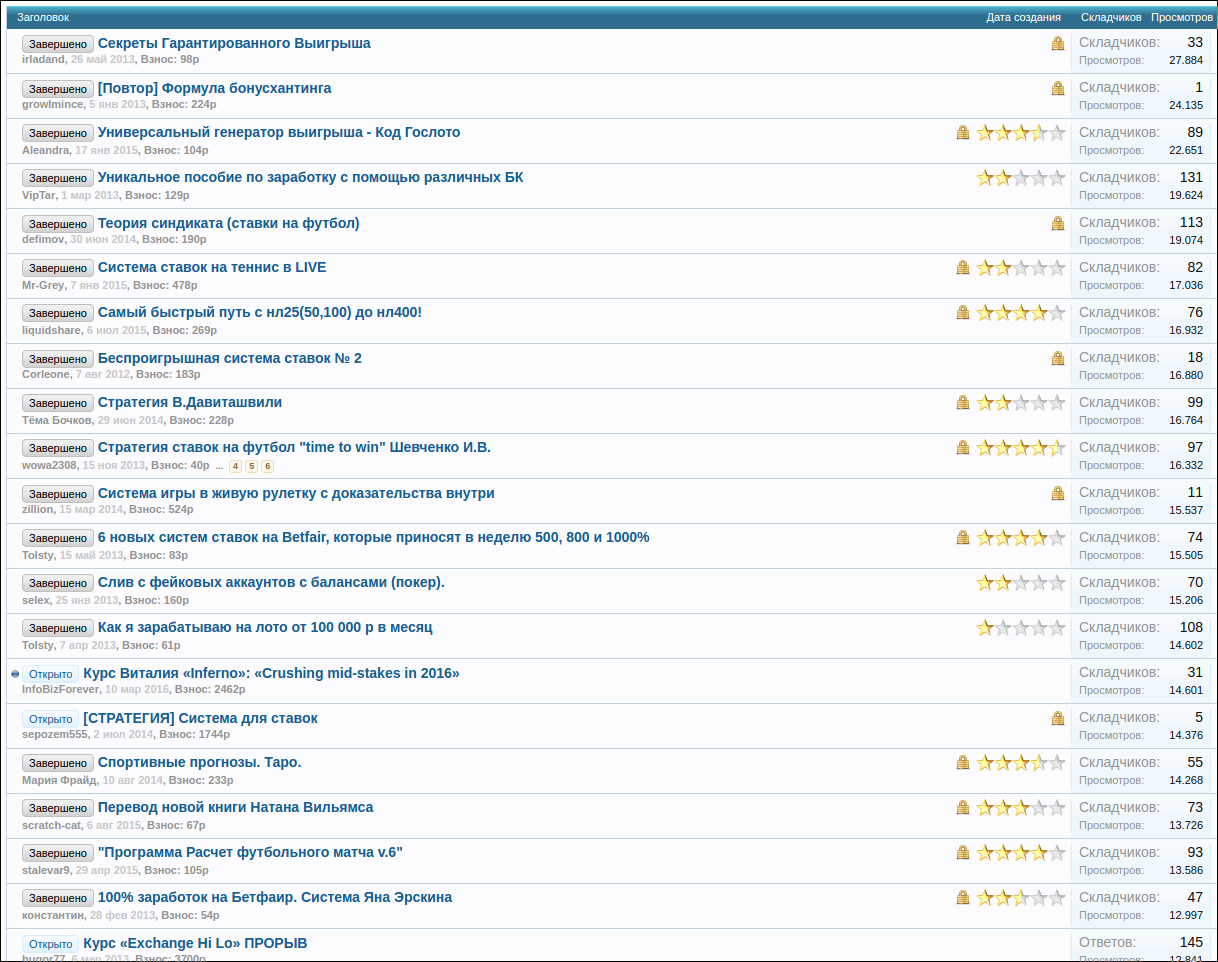Go to page 4 of time to win thread
This screenshot has width=1218, height=962.
(235, 466)
